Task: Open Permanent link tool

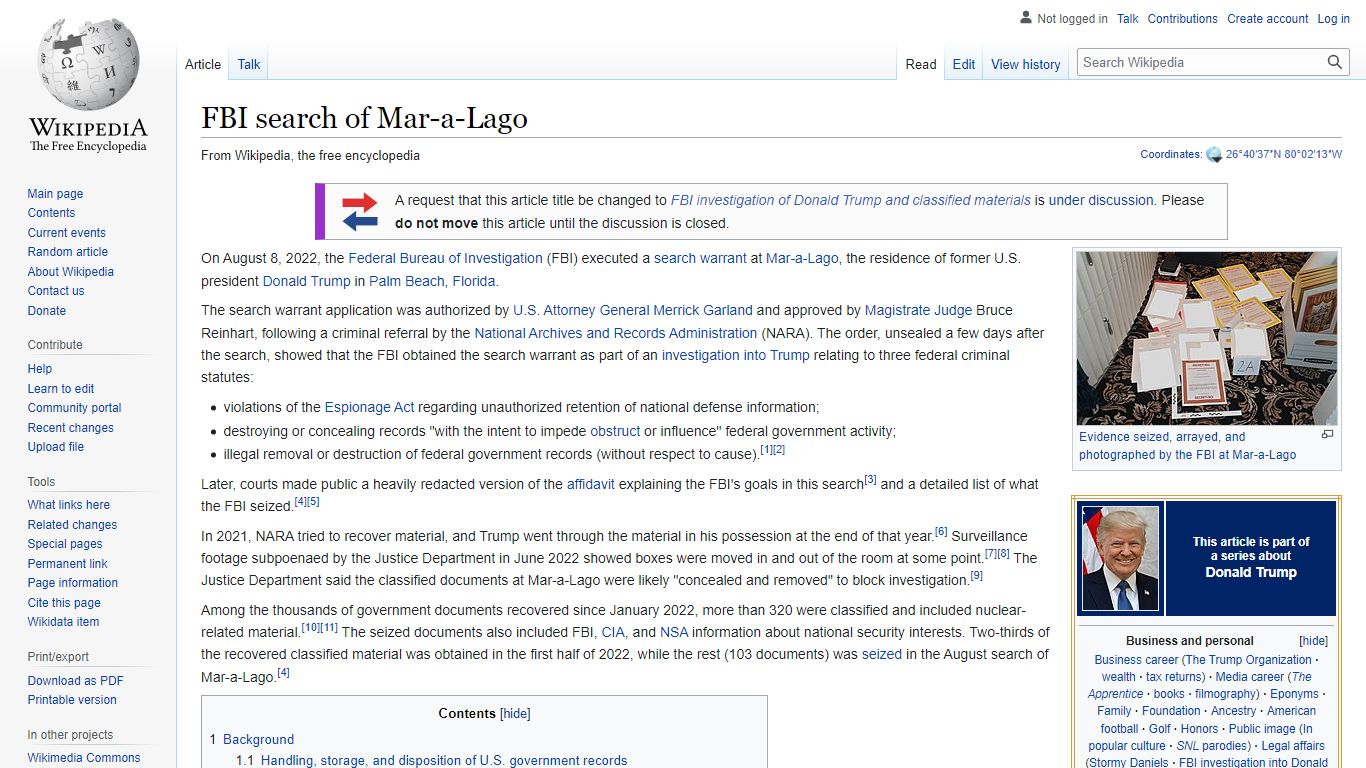Action: tap(67, 564)
